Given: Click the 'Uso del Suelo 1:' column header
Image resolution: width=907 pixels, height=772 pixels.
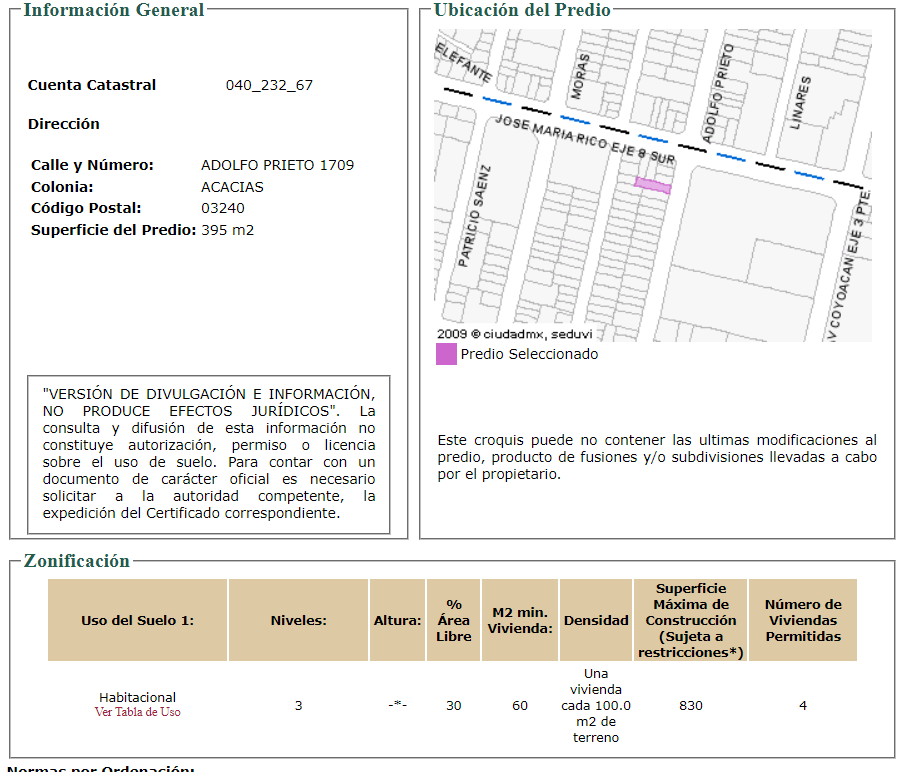Looking at the screenshot, I should [x=138, y=620].
